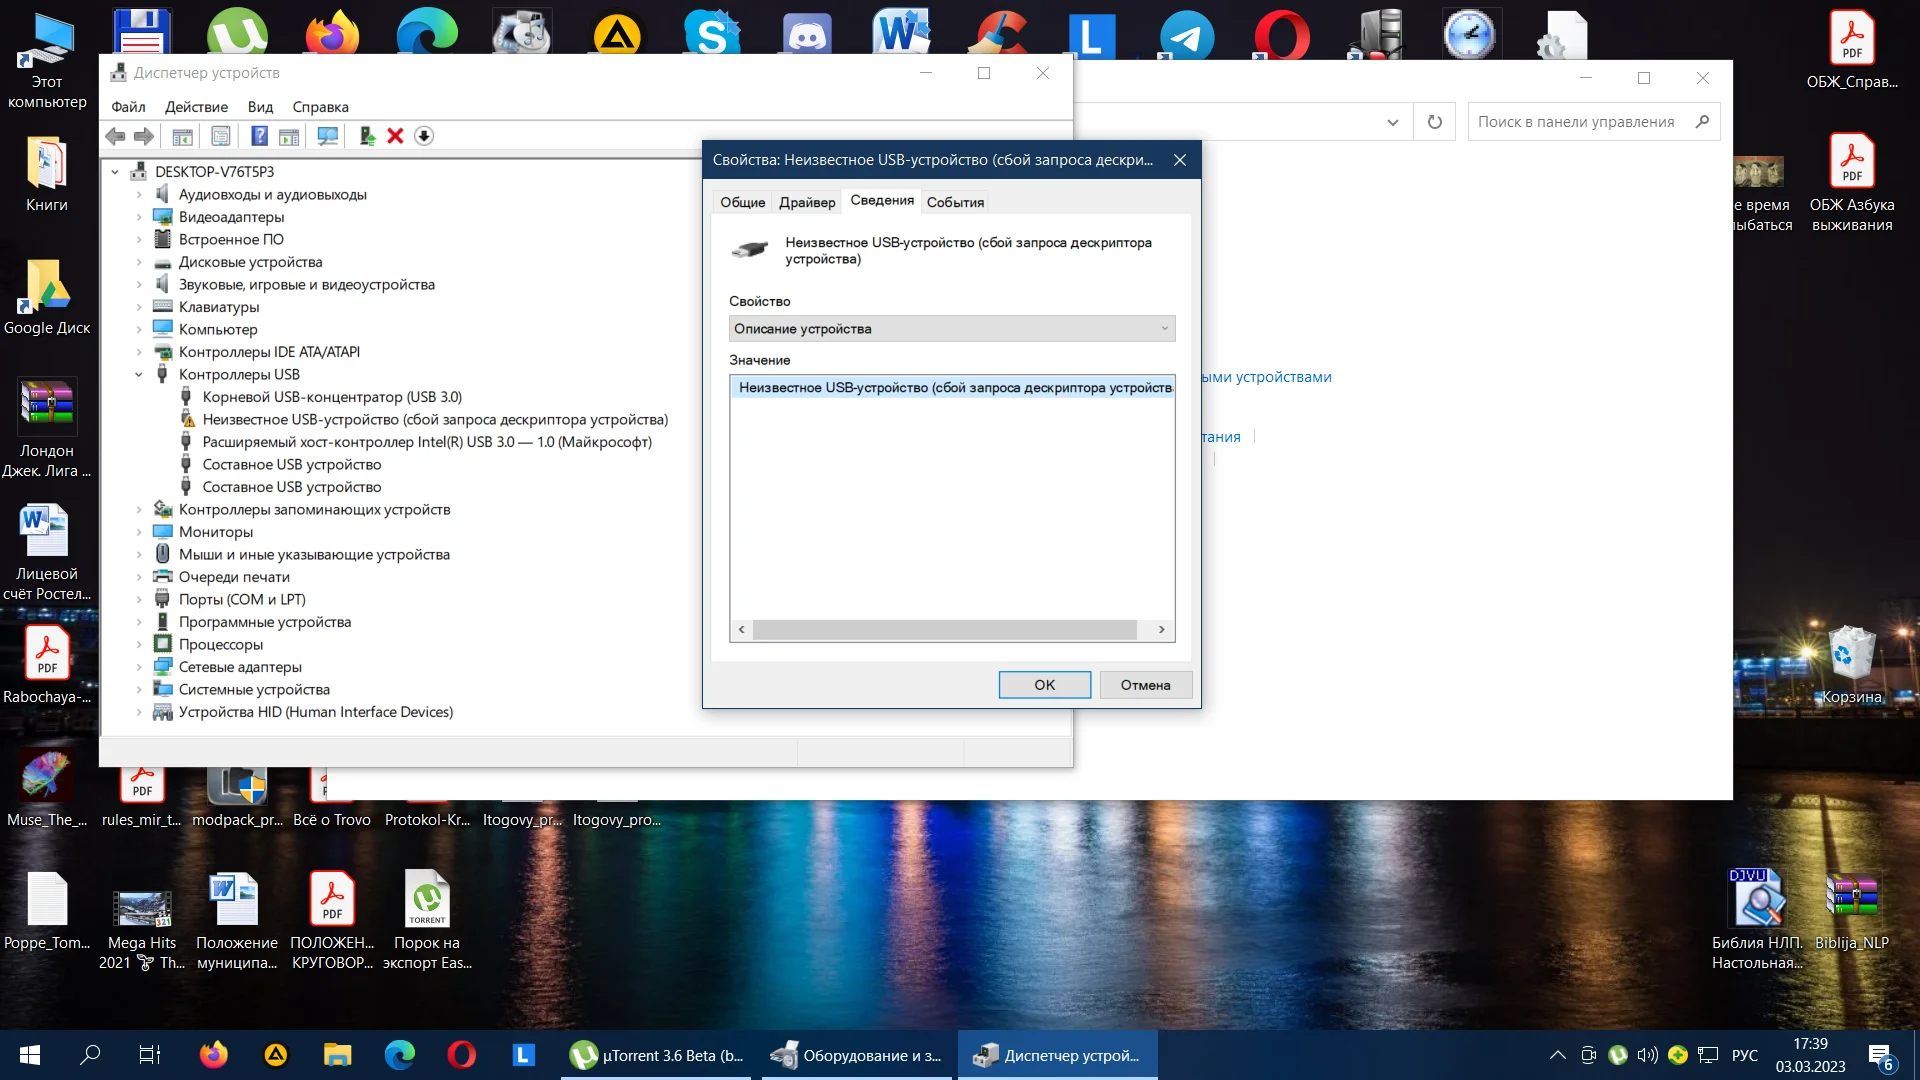Switch to the Драйвер tab

tap(806, 202)
